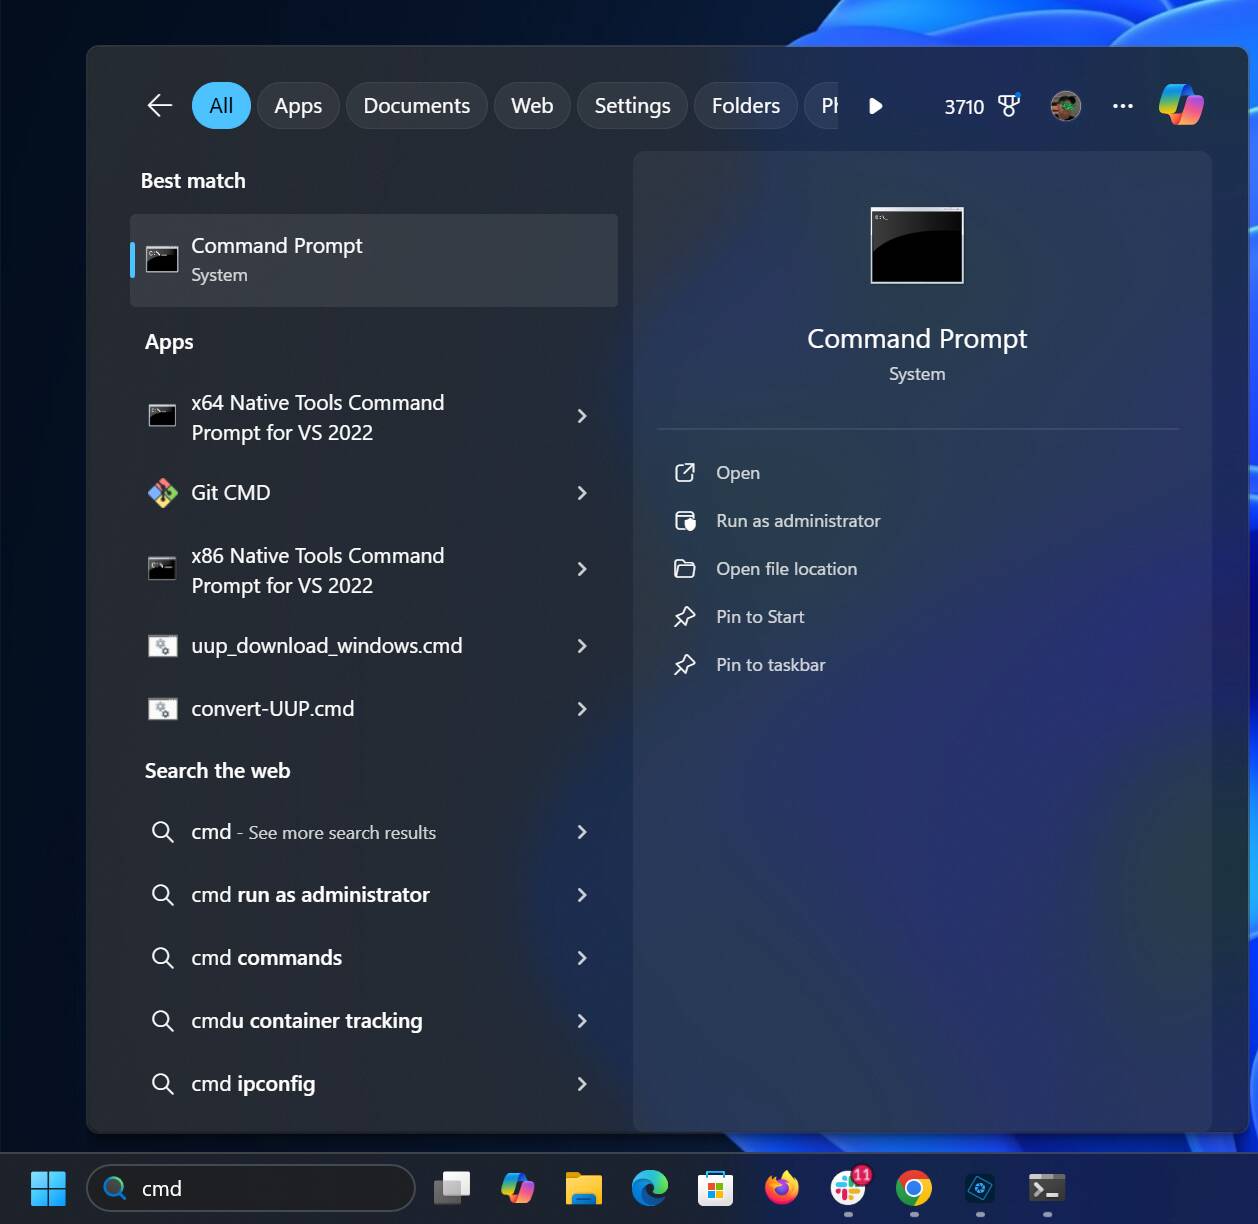This screenshot has width=1258, height=1224.
Task: Open the user profile avatar
Action: tap(1066, 105)
